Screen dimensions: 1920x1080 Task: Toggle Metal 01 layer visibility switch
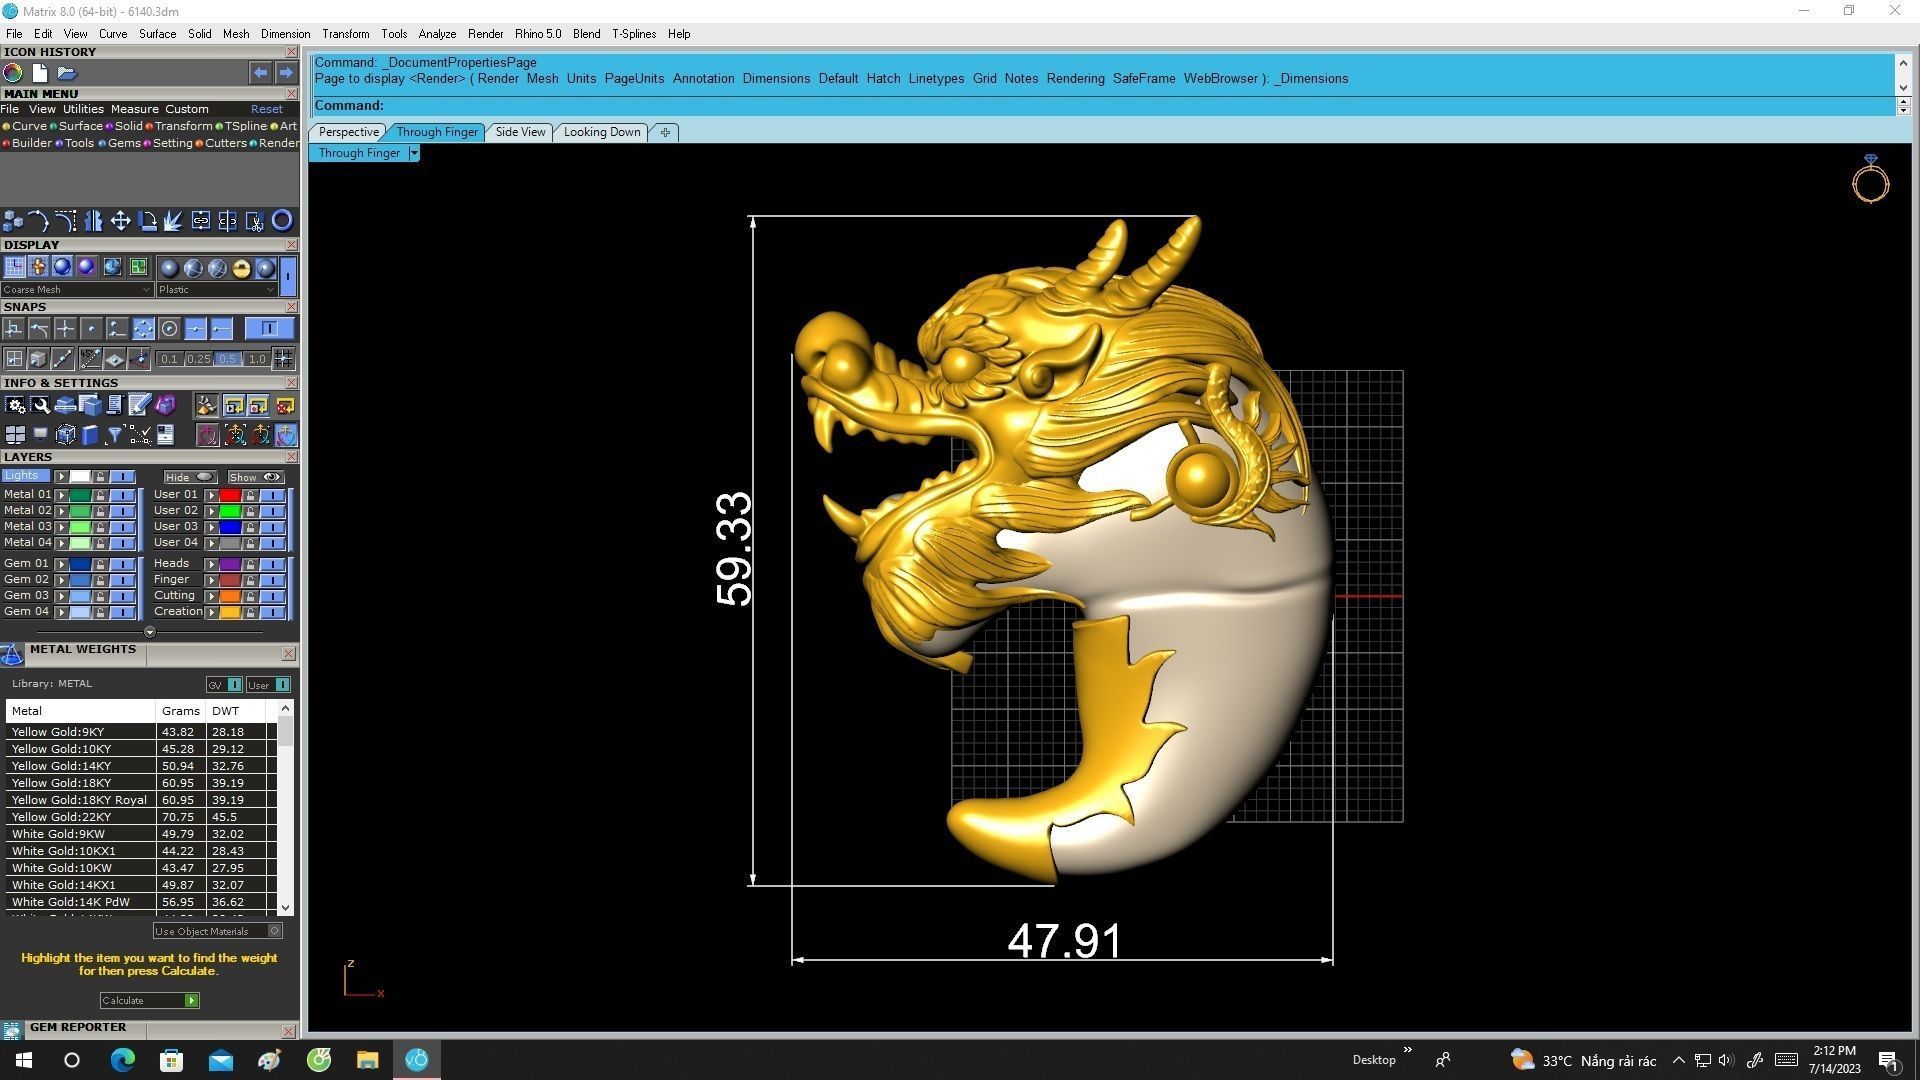122,495
